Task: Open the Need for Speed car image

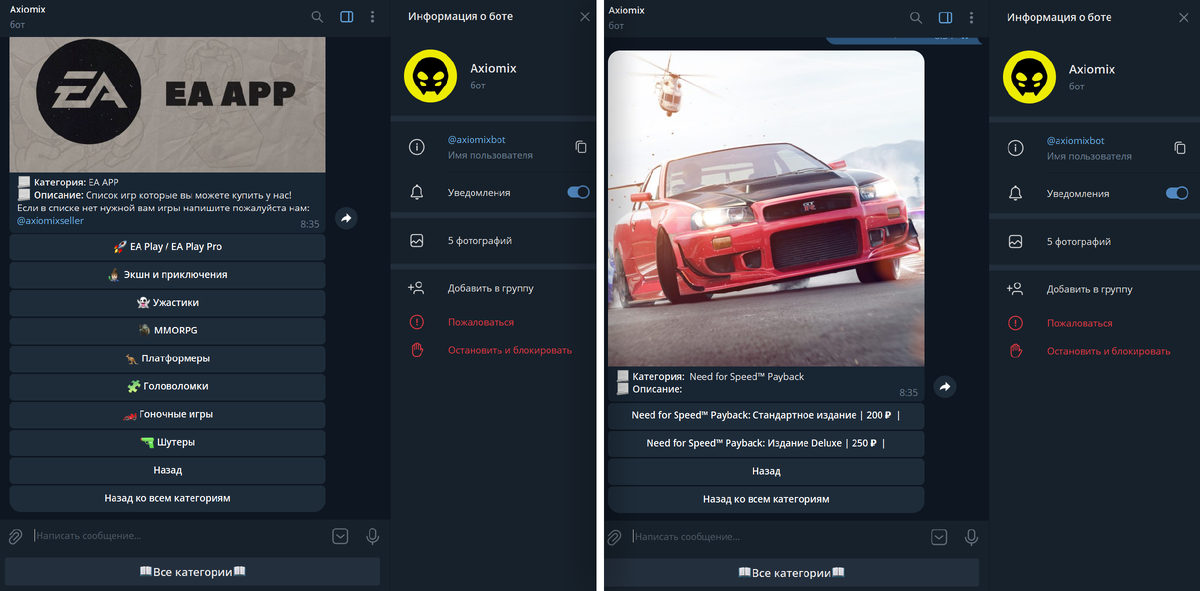Action: [x=766, y=208]
